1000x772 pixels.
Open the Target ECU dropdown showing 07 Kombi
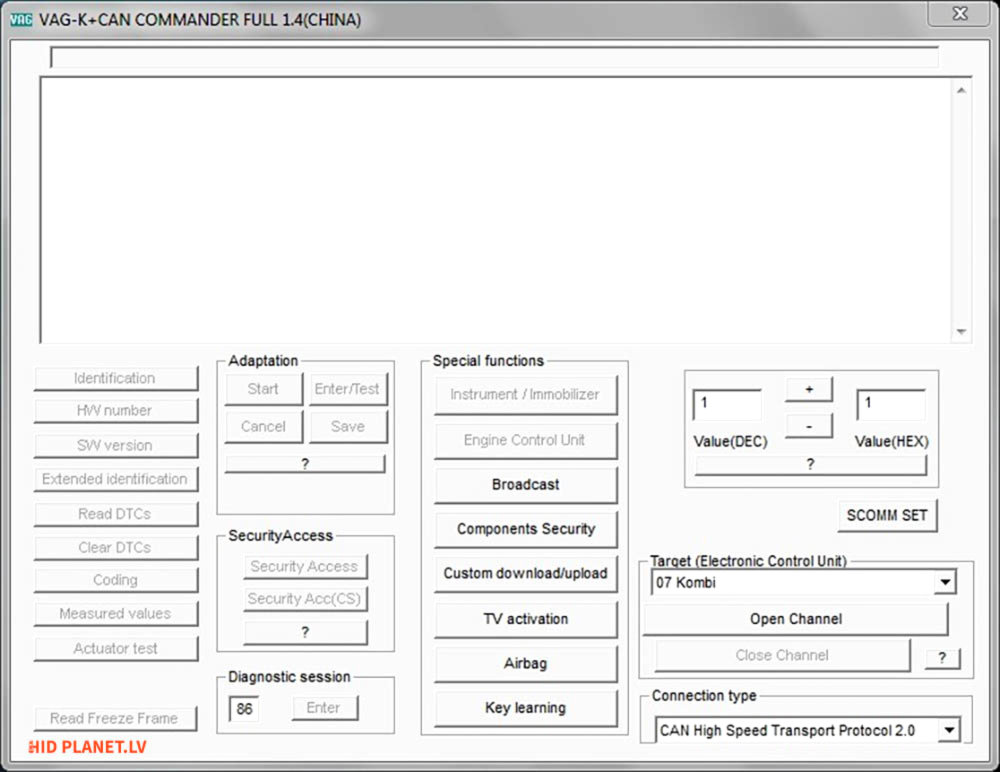click(x=944, y=581)
